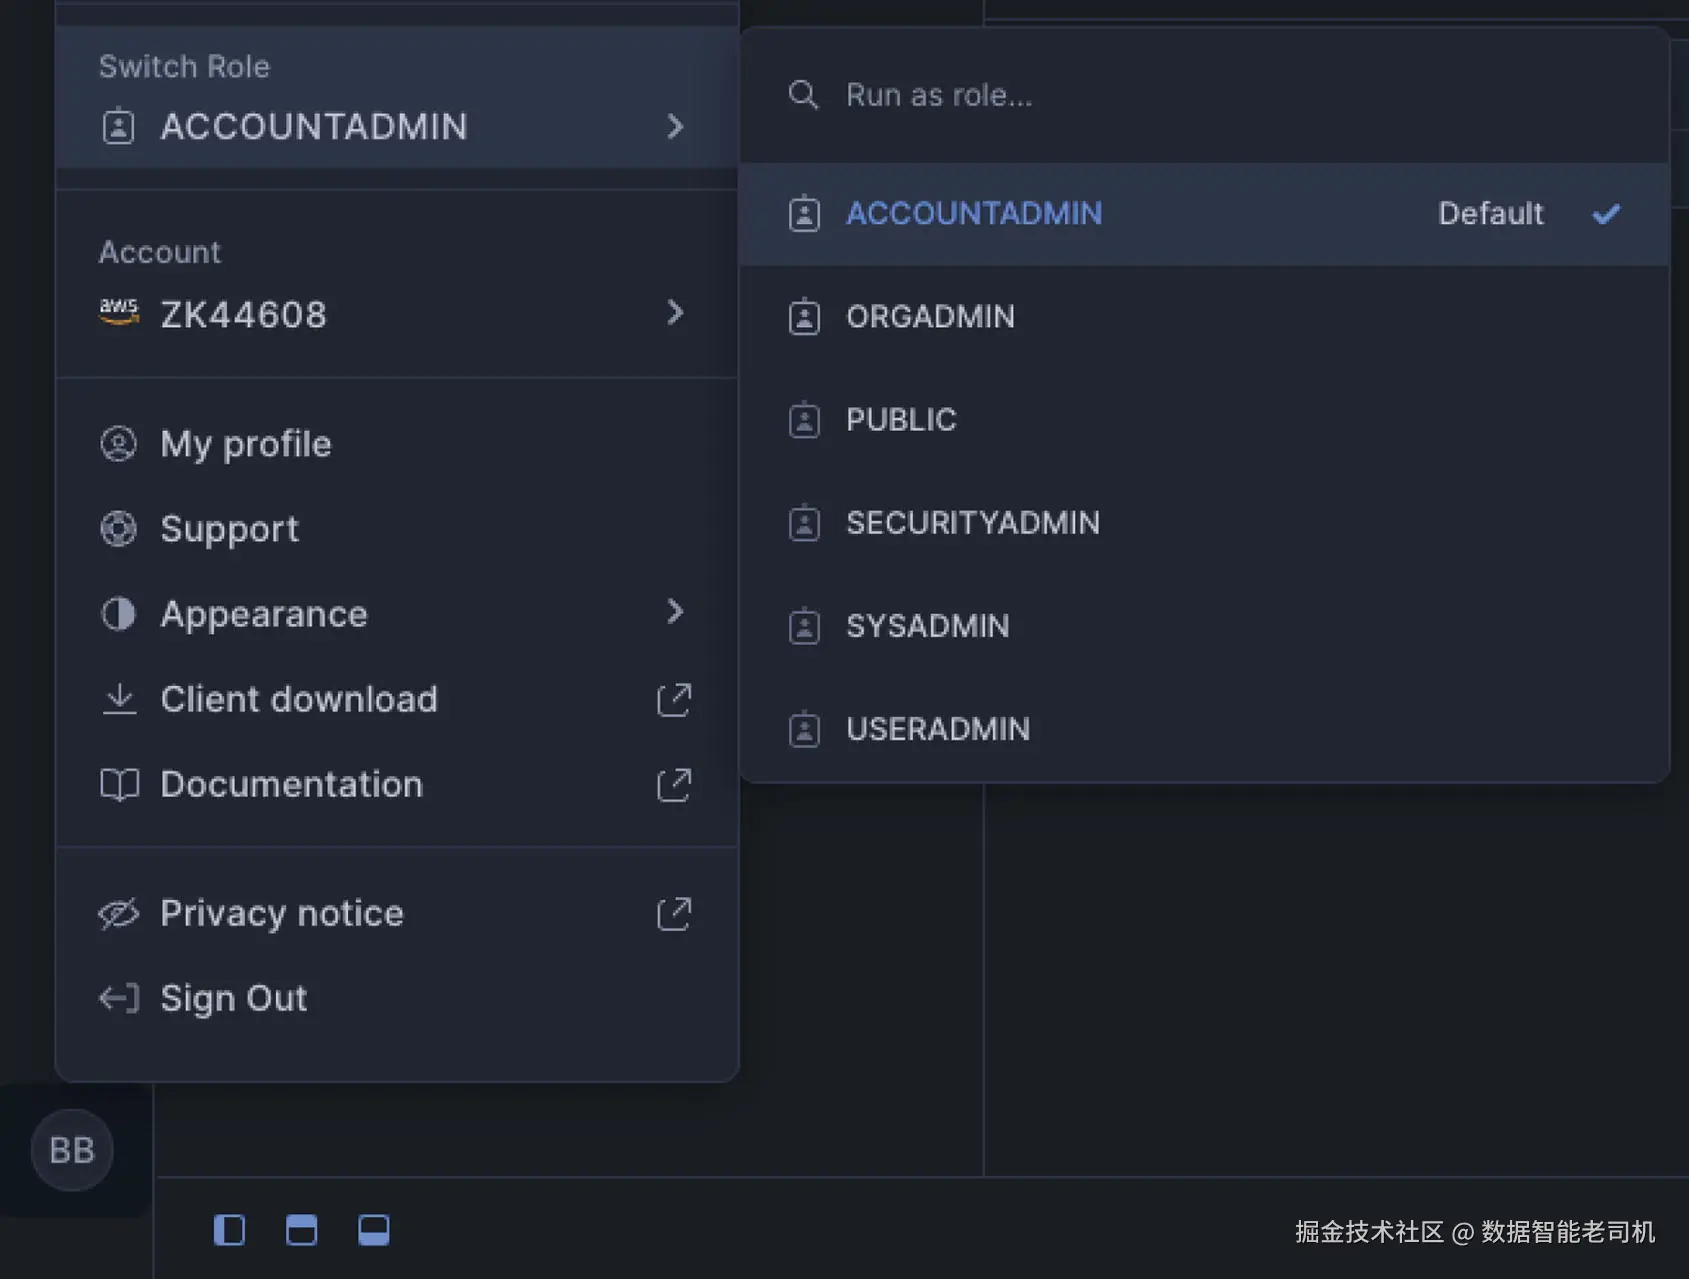Click the Run as role search field
Image resolution: width=1689 pixels, height=1279 pixels.
coord(1204,95)
